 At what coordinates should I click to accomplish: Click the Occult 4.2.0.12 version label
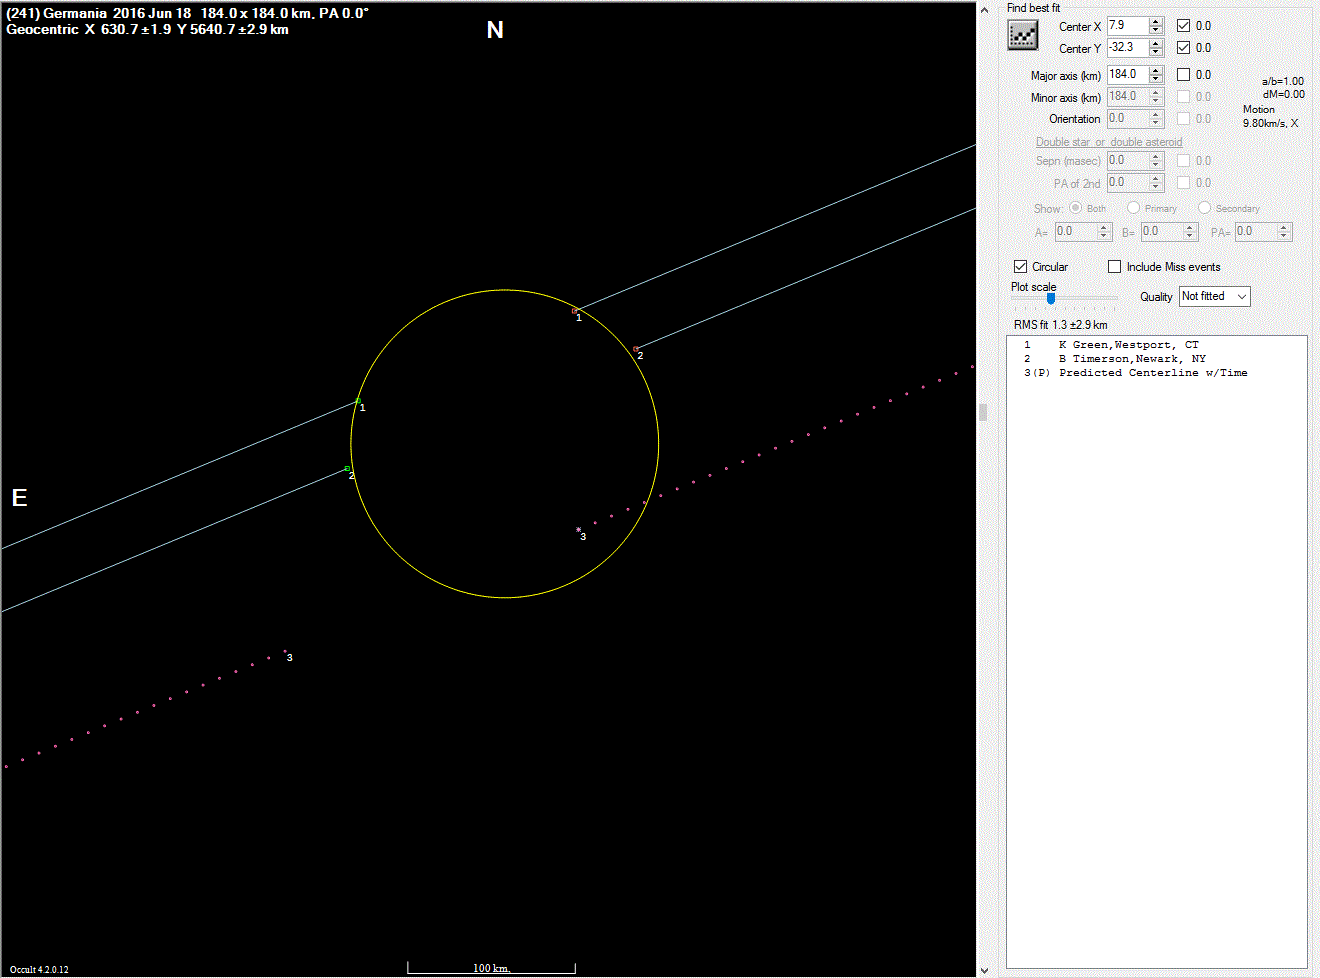(39, 970)
